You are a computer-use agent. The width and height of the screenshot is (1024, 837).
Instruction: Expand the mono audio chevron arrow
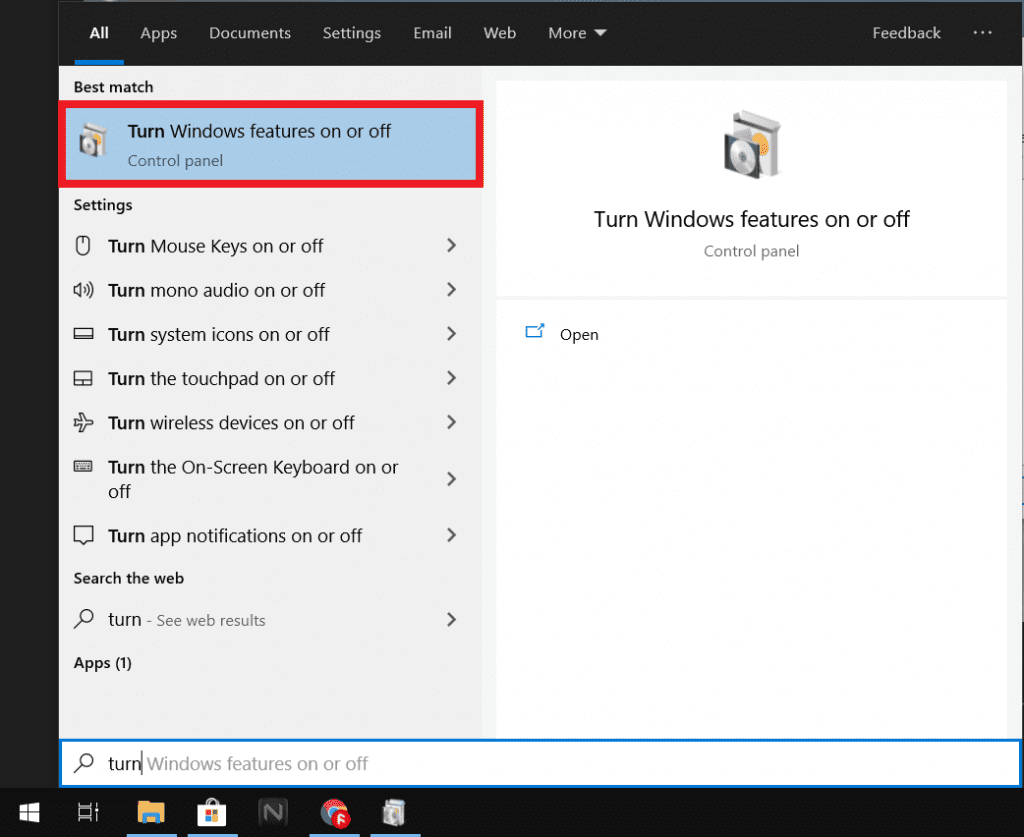click(x=451, y=289)
